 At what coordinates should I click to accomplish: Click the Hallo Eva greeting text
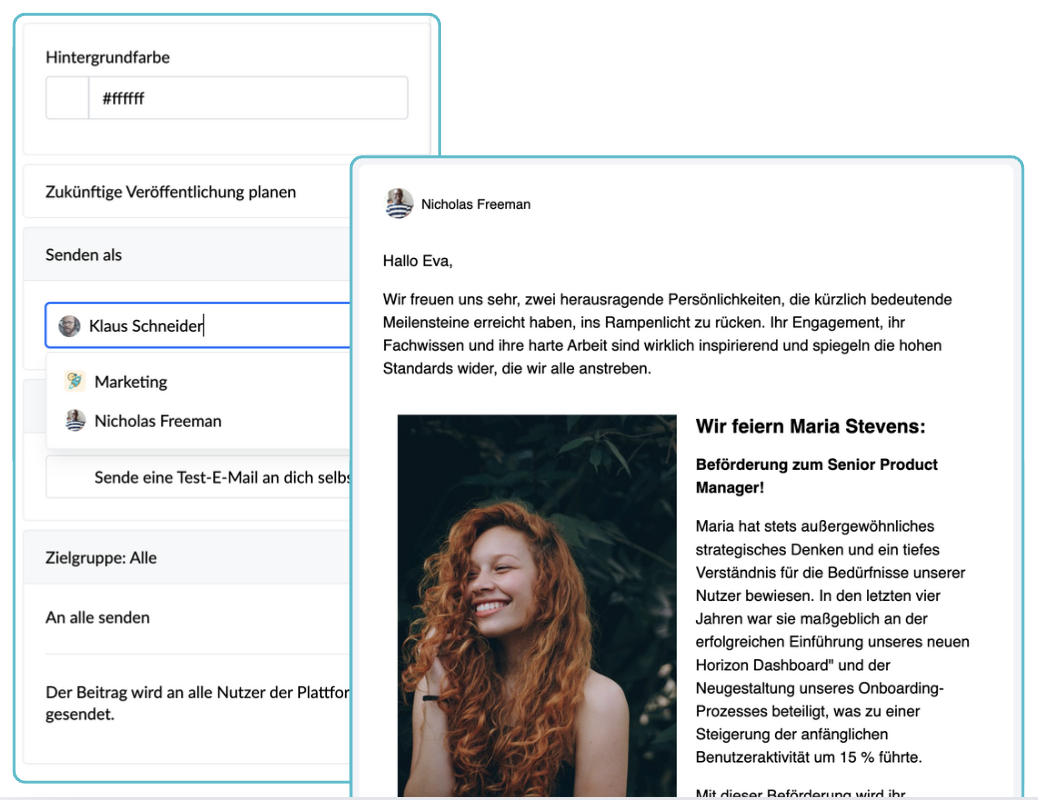click(418, 261)
